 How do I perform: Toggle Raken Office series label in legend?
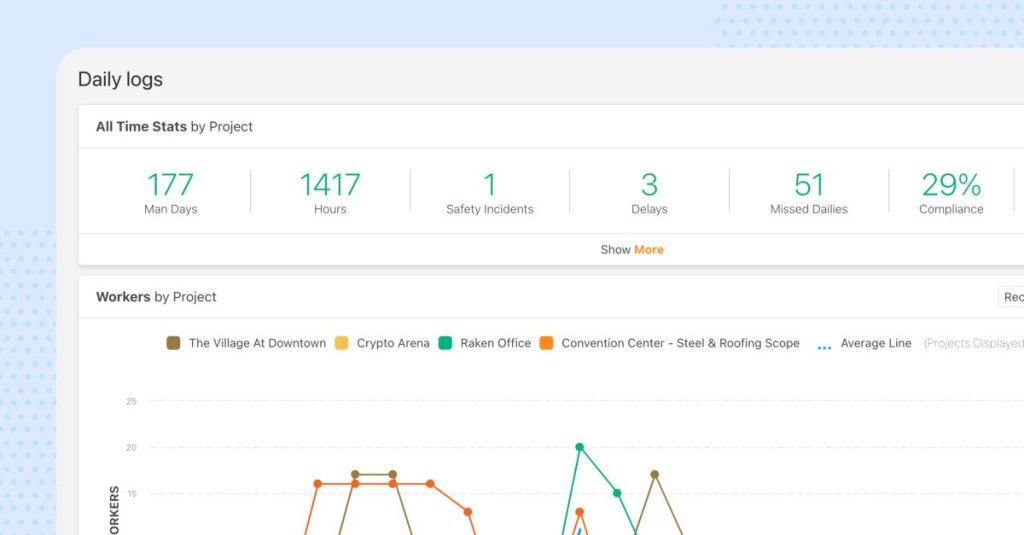[495, 343]
